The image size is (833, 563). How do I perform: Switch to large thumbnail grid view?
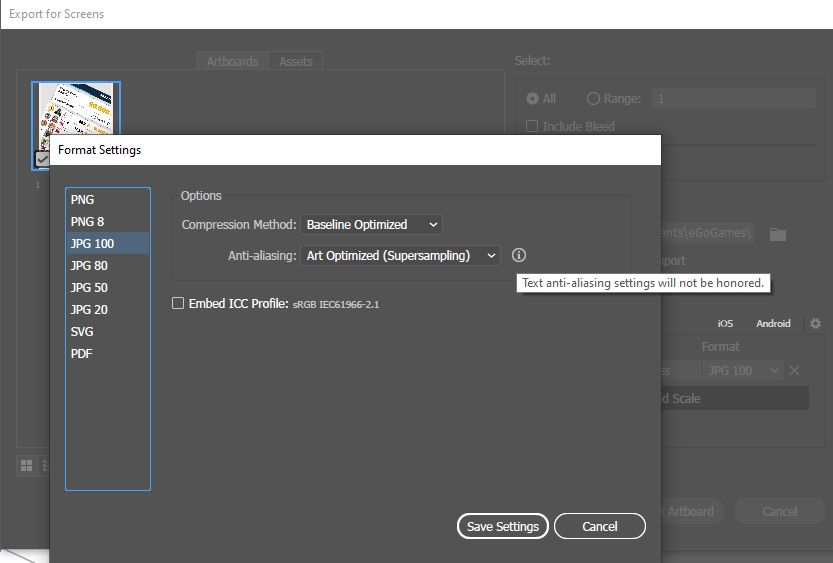pos(26,466)
